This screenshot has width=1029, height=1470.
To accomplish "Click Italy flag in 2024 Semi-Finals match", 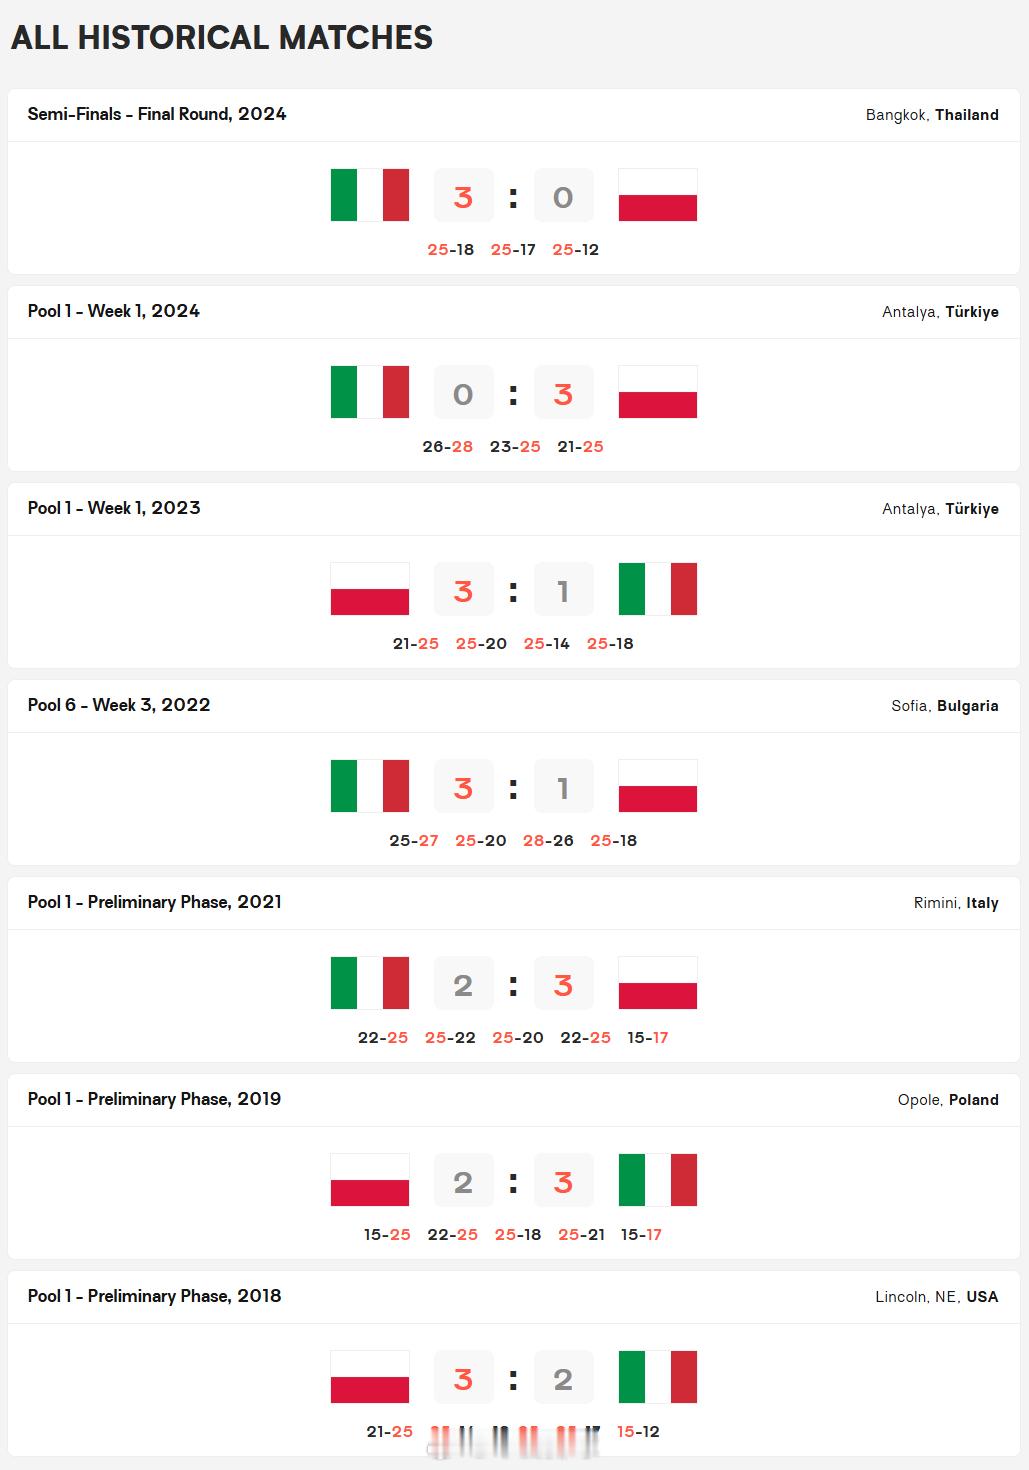I will point(370,195).
